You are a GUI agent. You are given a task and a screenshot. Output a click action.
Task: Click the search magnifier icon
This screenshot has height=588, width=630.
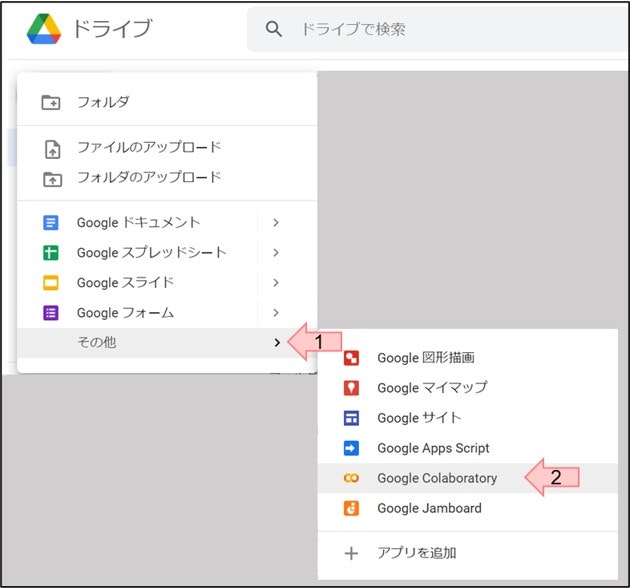pyautogui.click(x=274, y=29)
